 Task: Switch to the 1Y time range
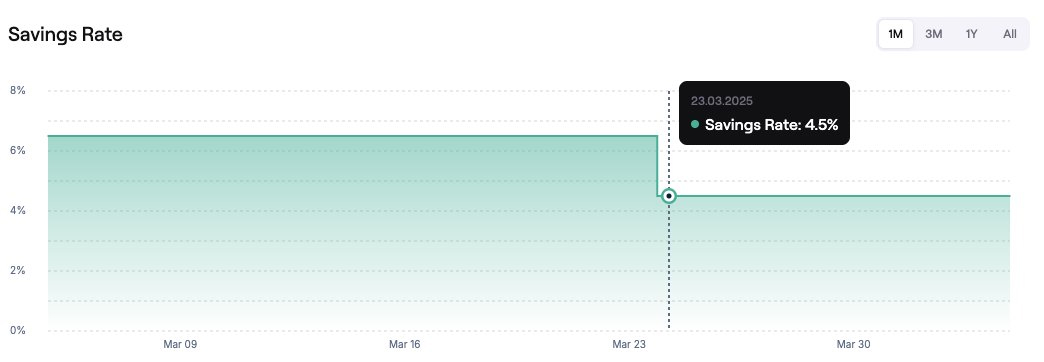971,34
